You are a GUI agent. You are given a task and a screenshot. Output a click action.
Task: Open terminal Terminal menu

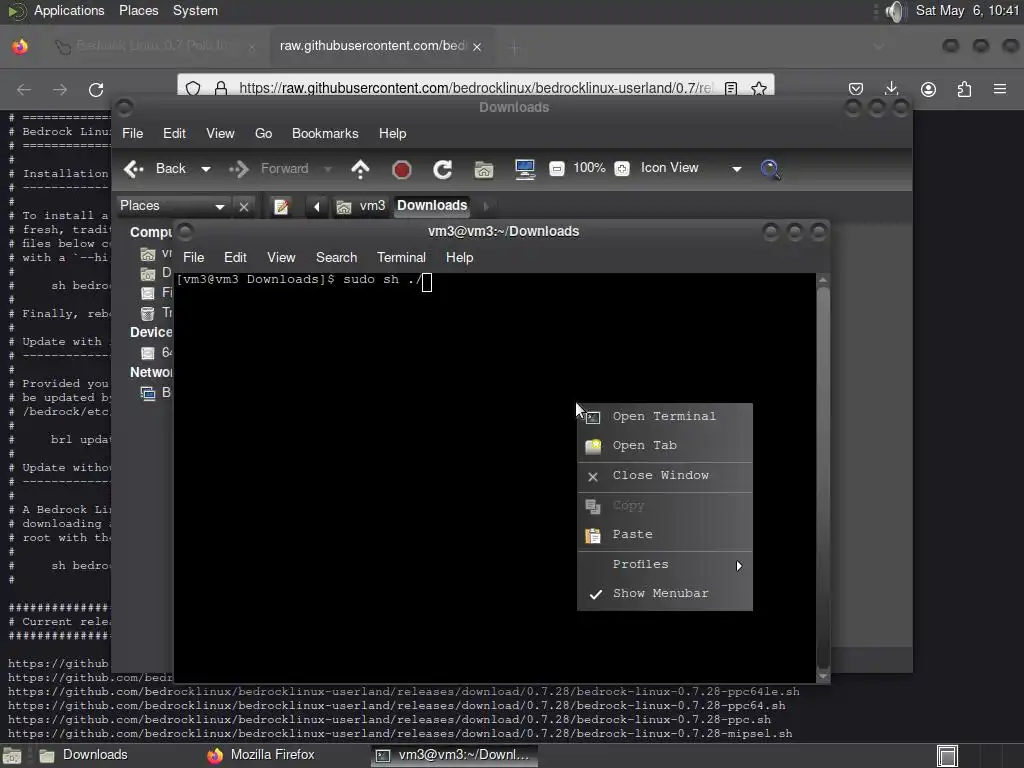point(401,258)
